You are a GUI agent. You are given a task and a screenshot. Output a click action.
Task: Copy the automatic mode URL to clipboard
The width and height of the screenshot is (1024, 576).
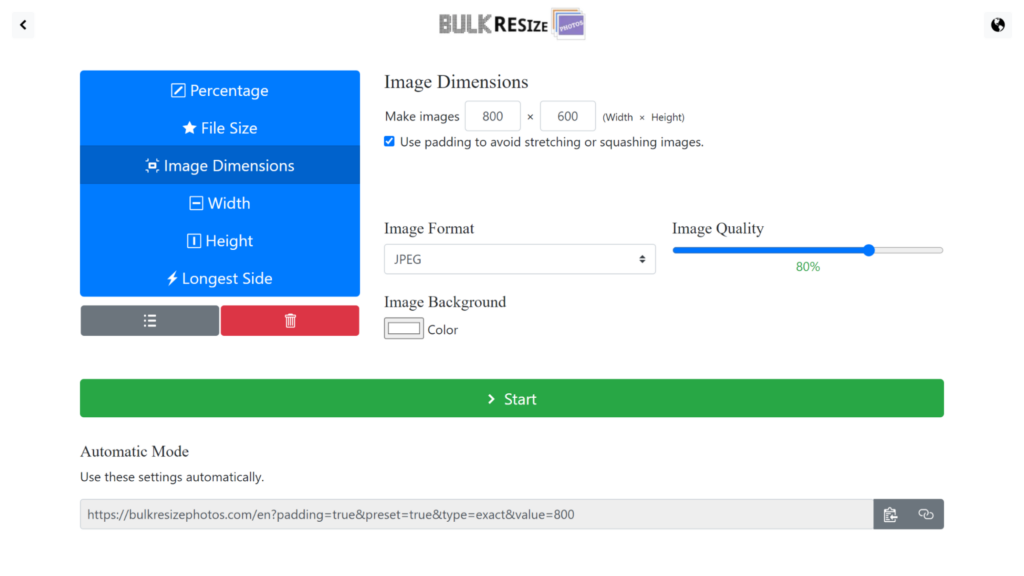[x=890, y=515]
